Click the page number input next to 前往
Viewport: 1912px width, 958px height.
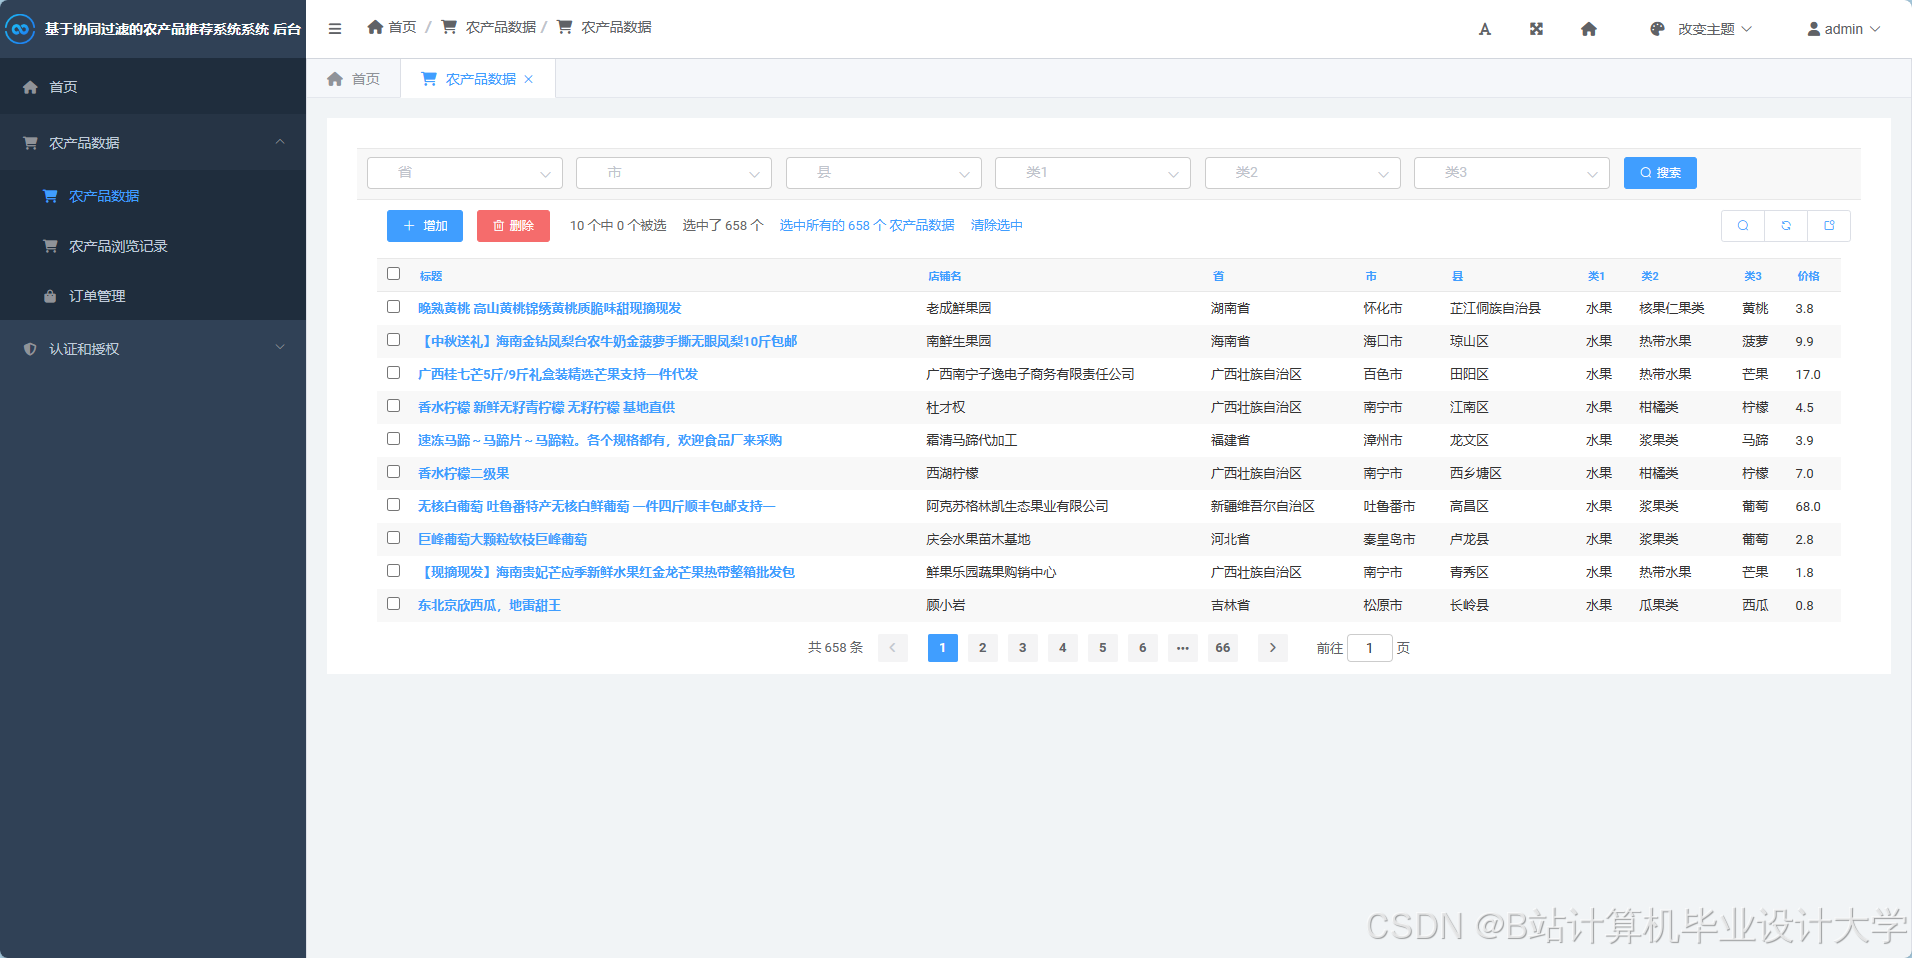[x=1369, y=647]
